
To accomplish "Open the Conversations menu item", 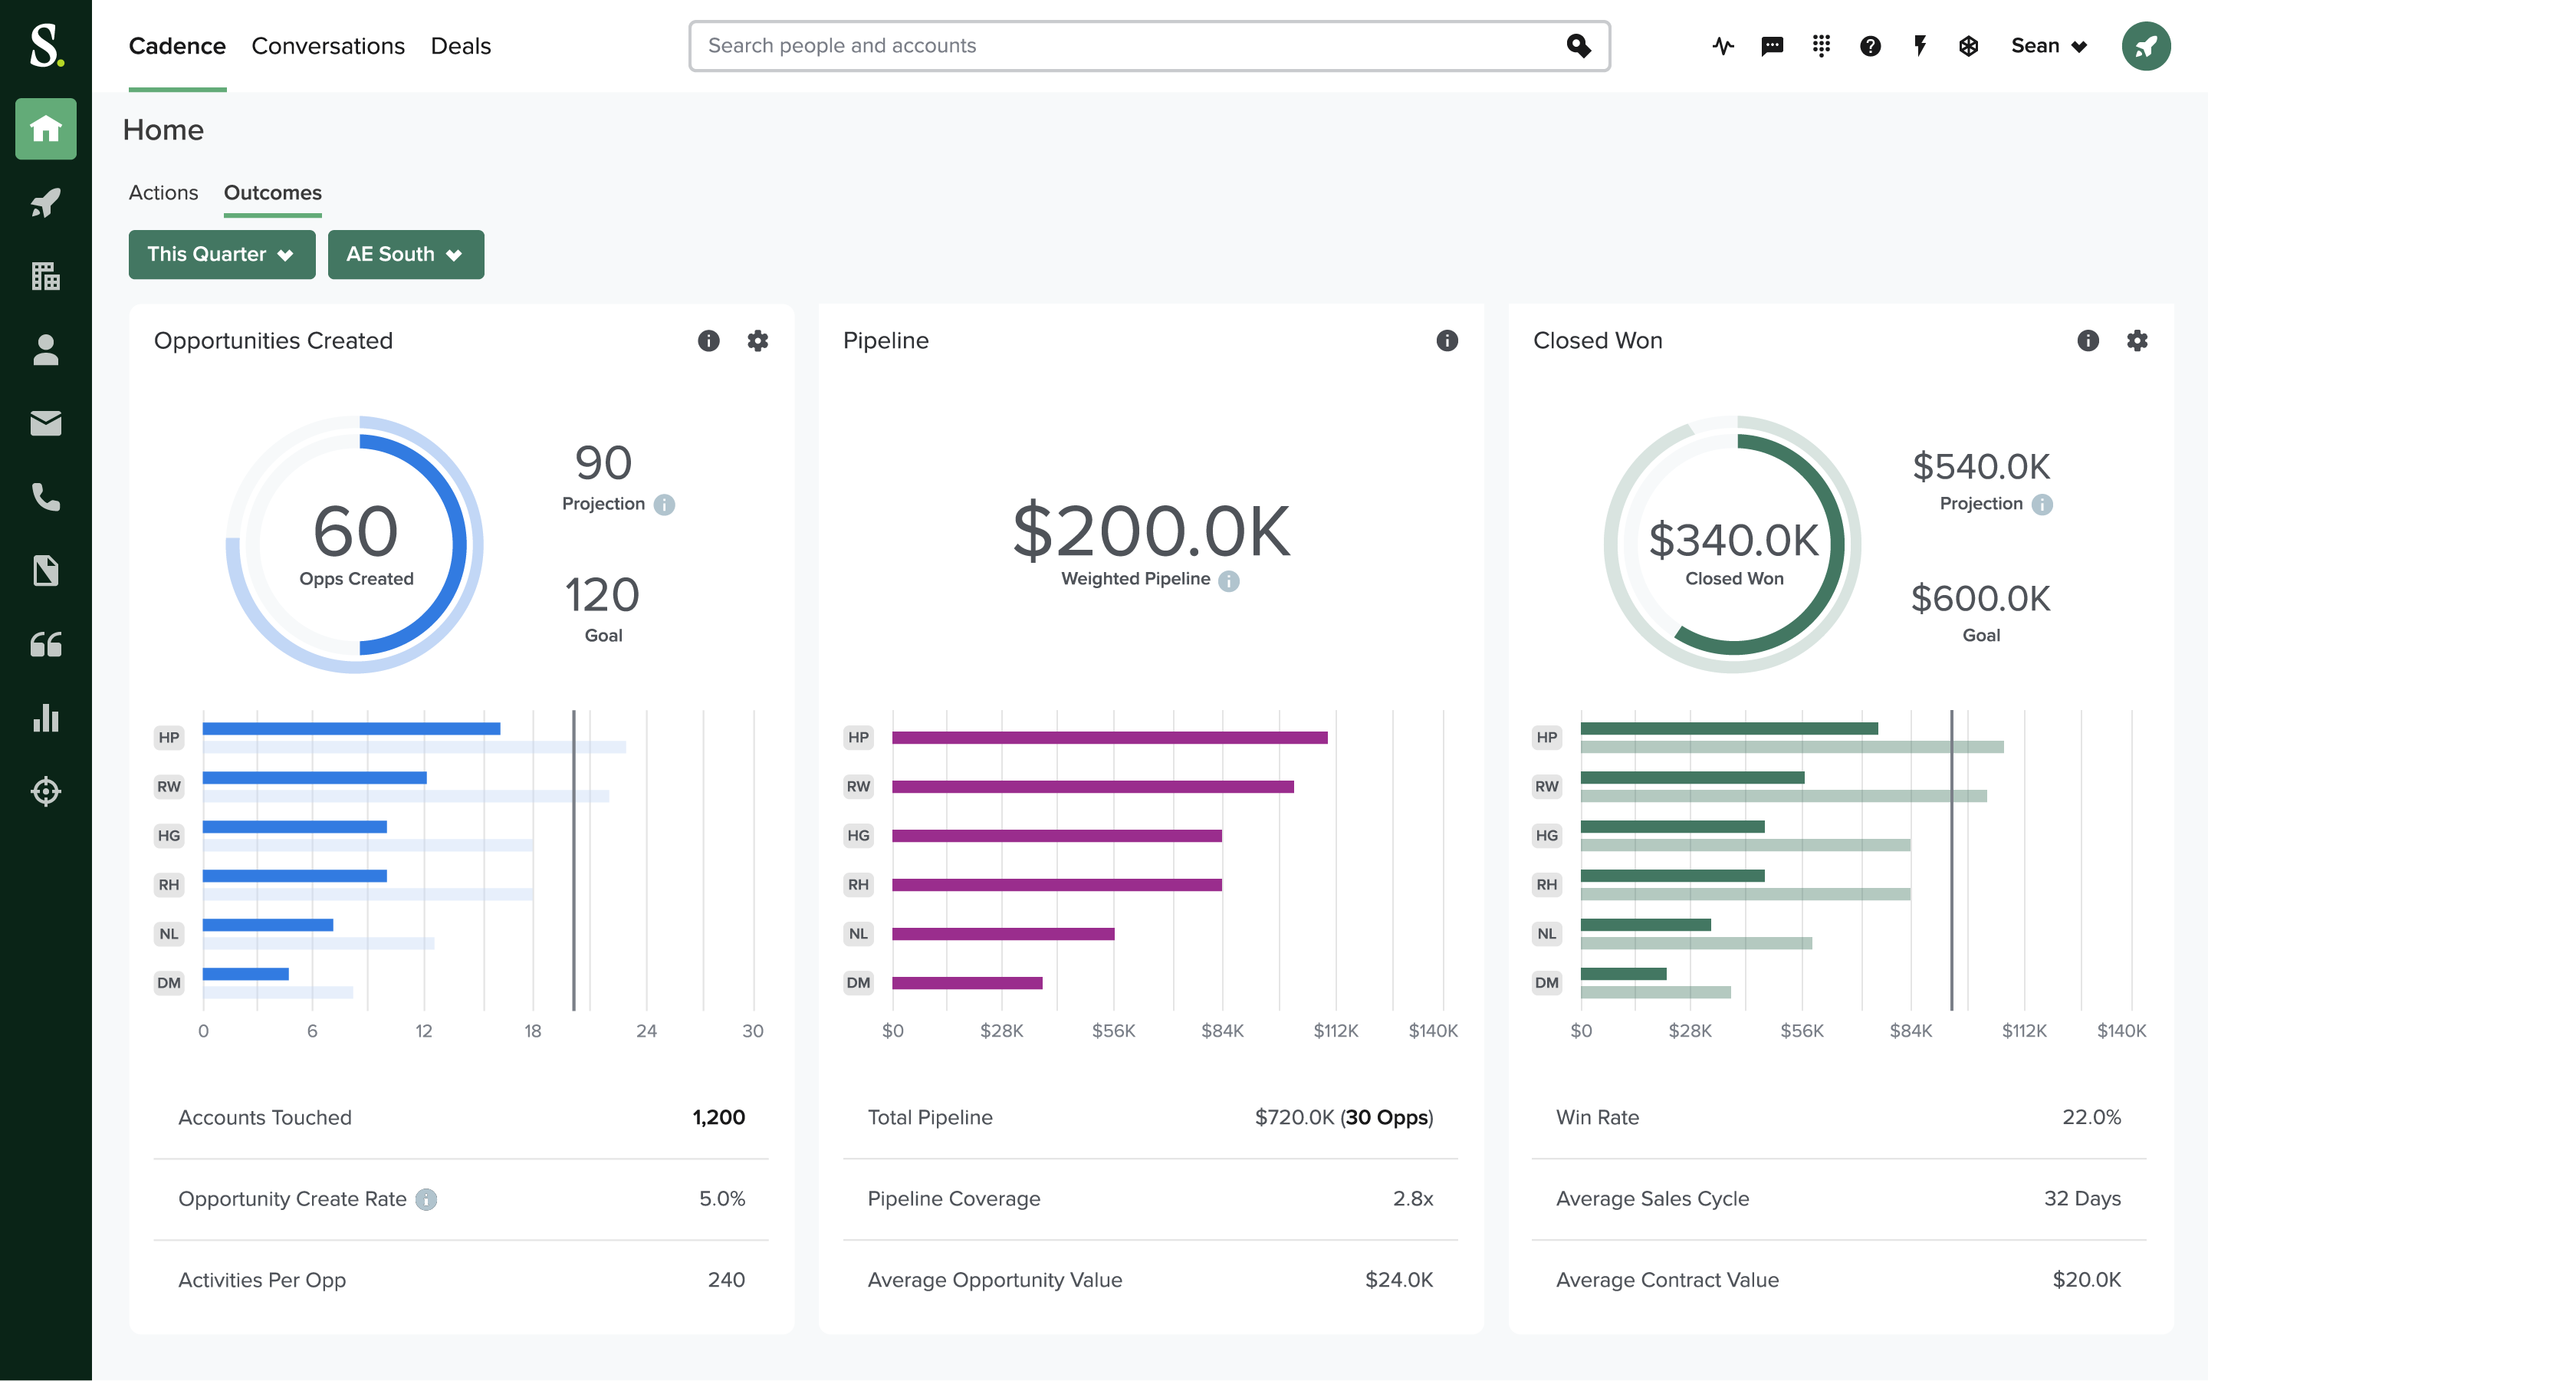I will 328,46.
